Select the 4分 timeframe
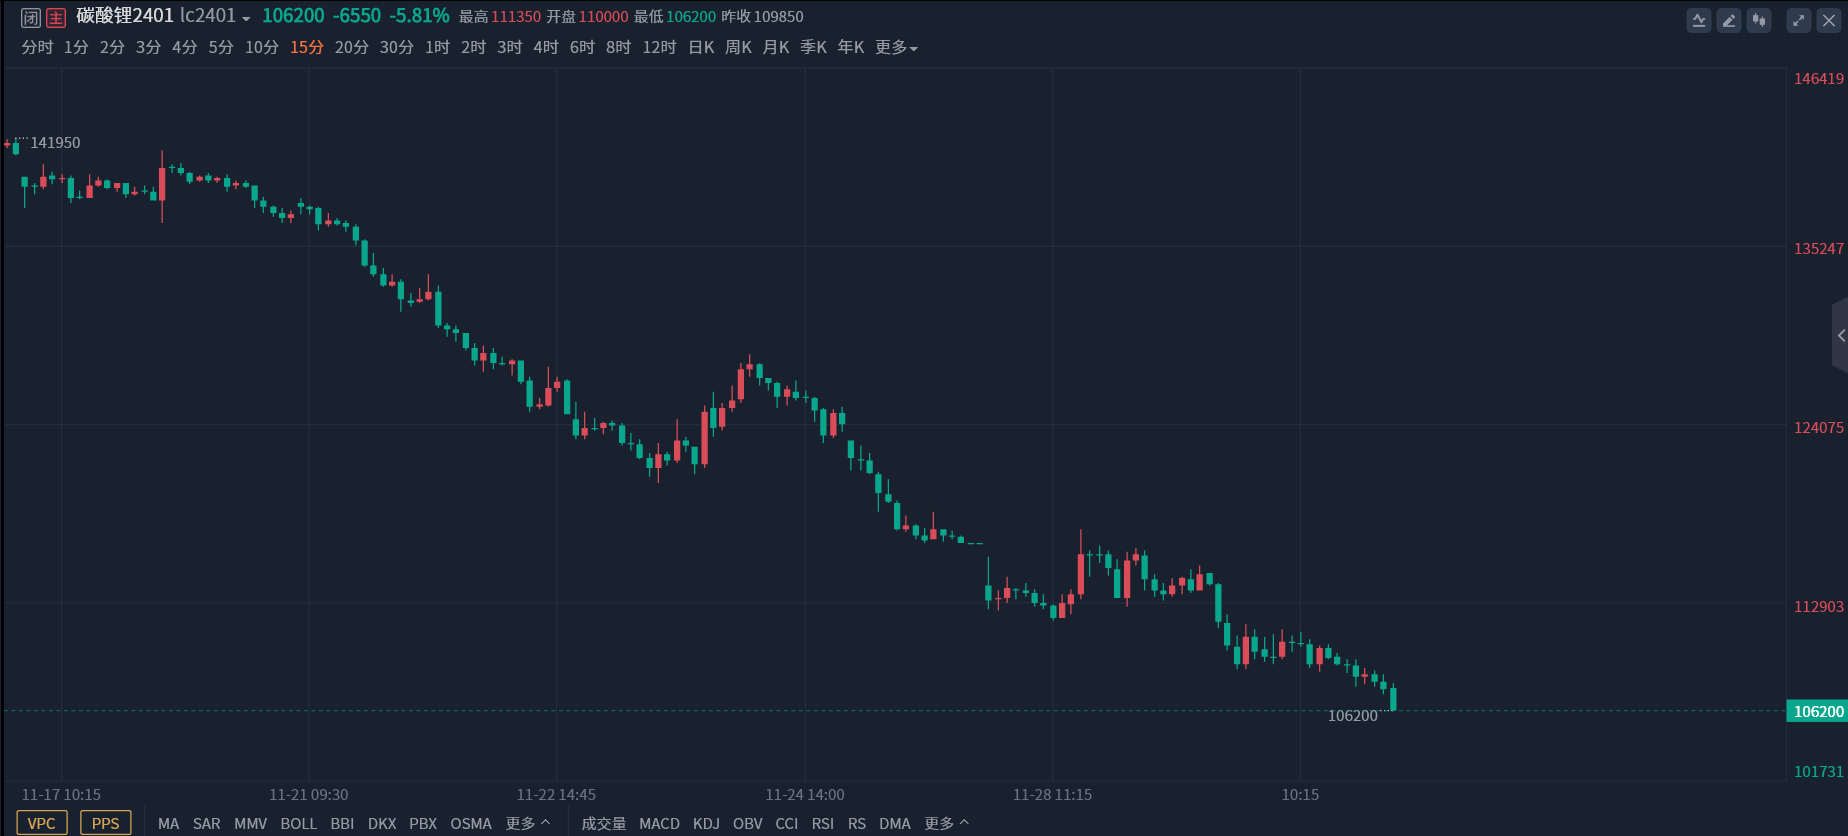Viewport: 1848px width, 836px height. coord(184,47)
